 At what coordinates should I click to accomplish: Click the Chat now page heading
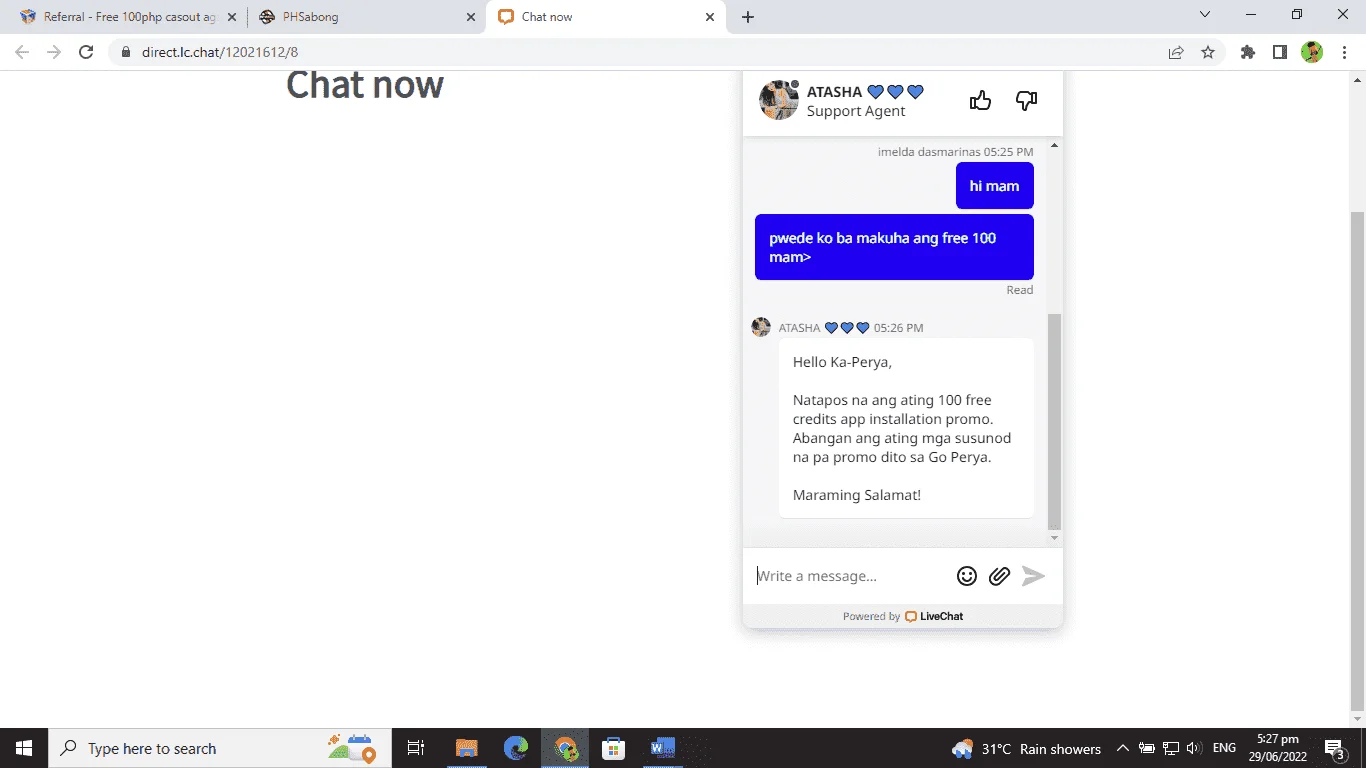365,85
